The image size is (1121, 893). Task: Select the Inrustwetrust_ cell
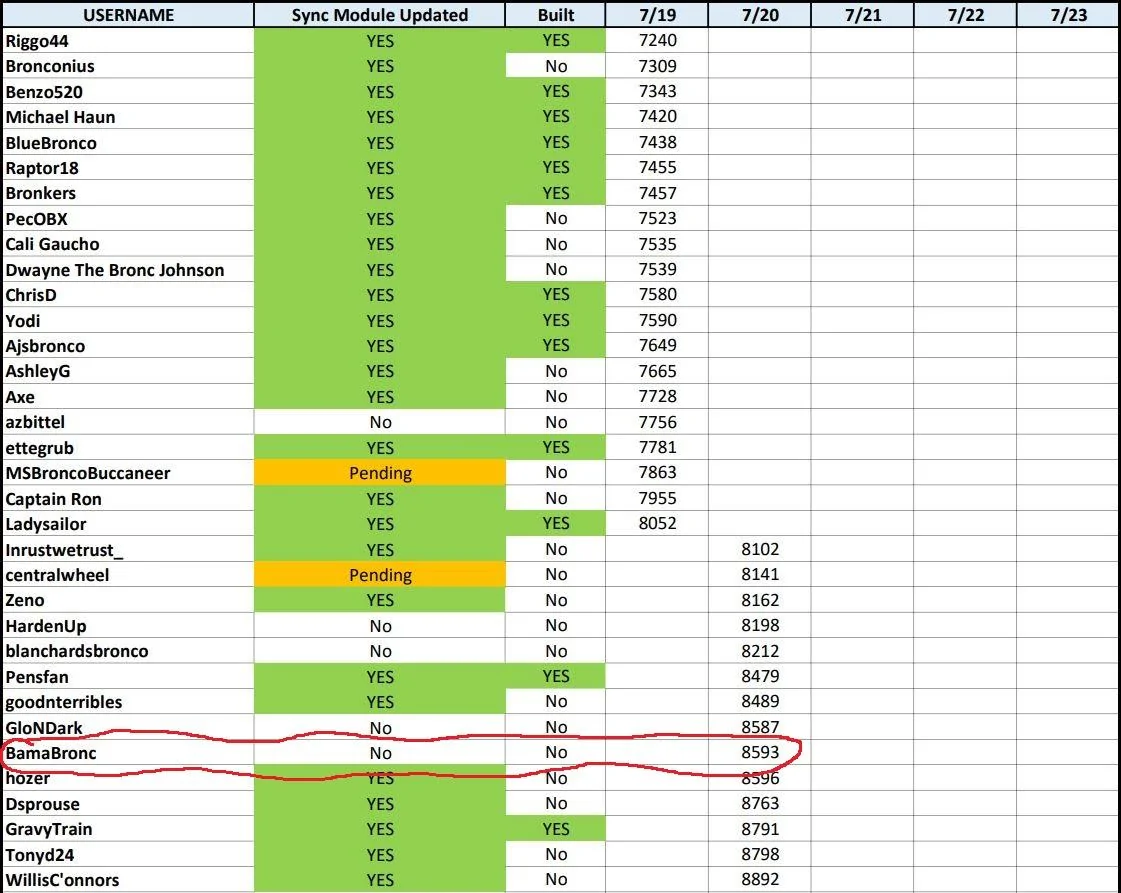(x=128, y=549)
